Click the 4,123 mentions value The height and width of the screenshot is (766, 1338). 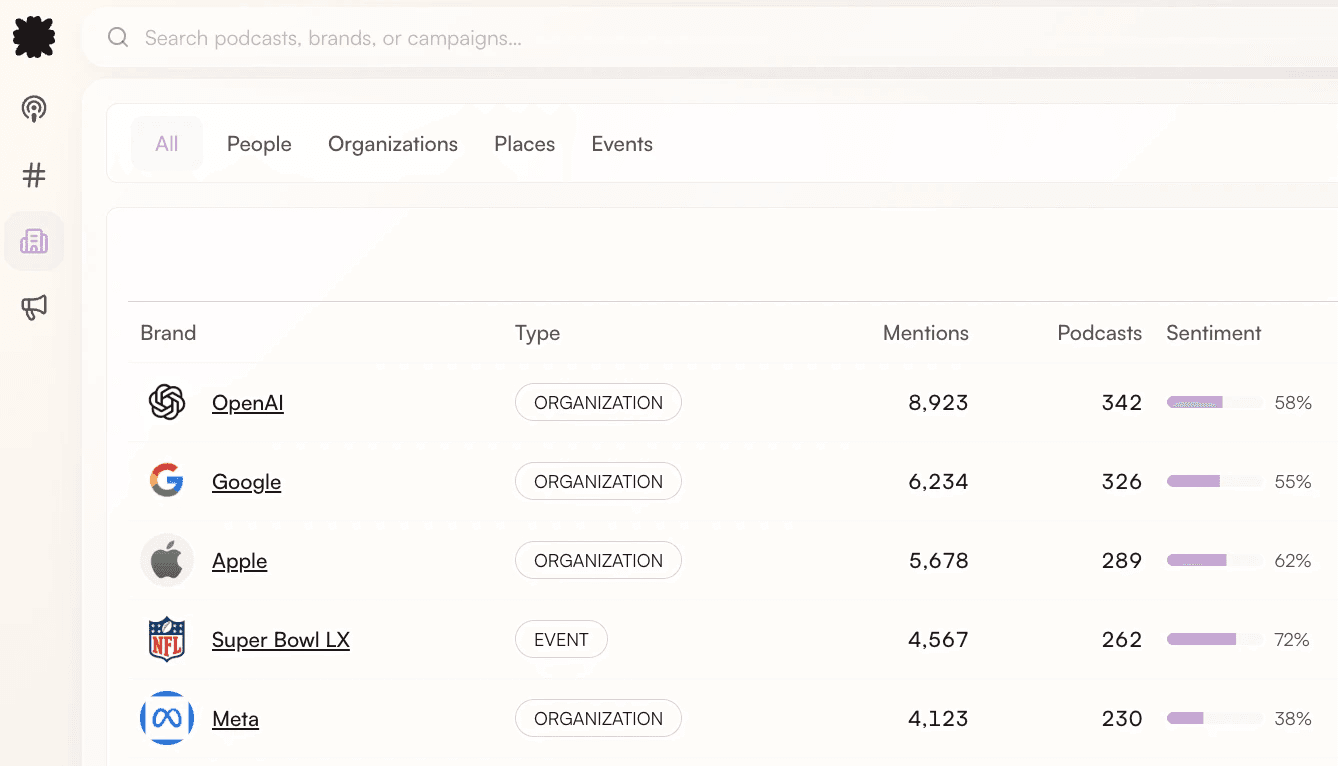tap(938, 719)
